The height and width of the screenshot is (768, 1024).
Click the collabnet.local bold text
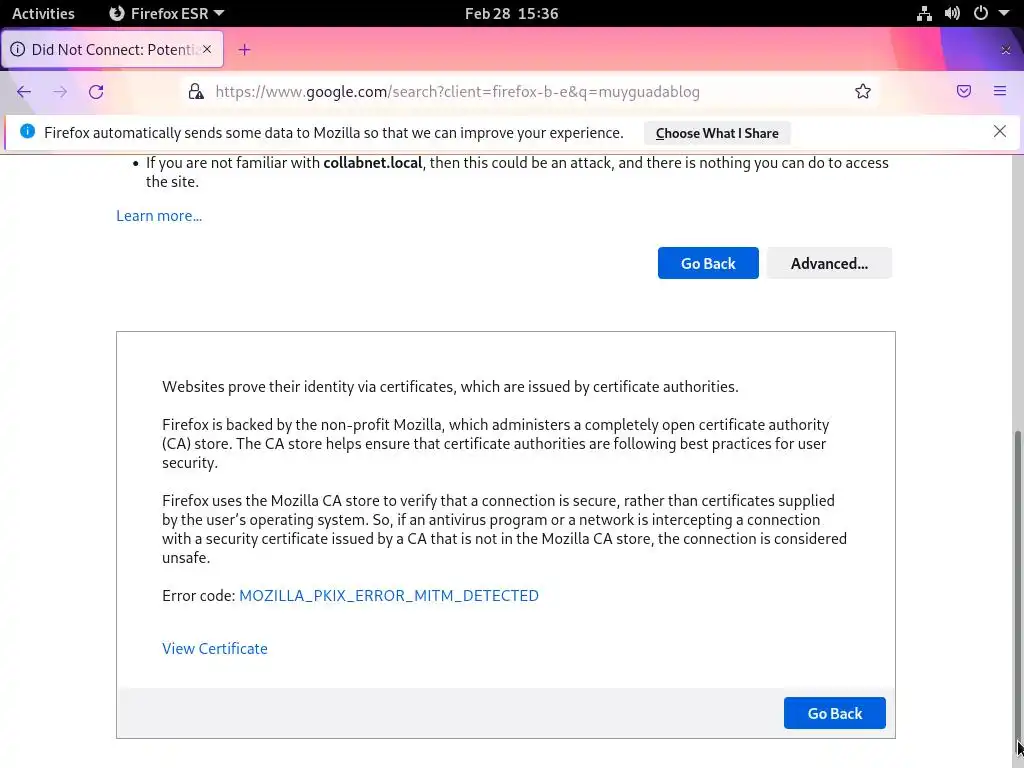[372, 163]
